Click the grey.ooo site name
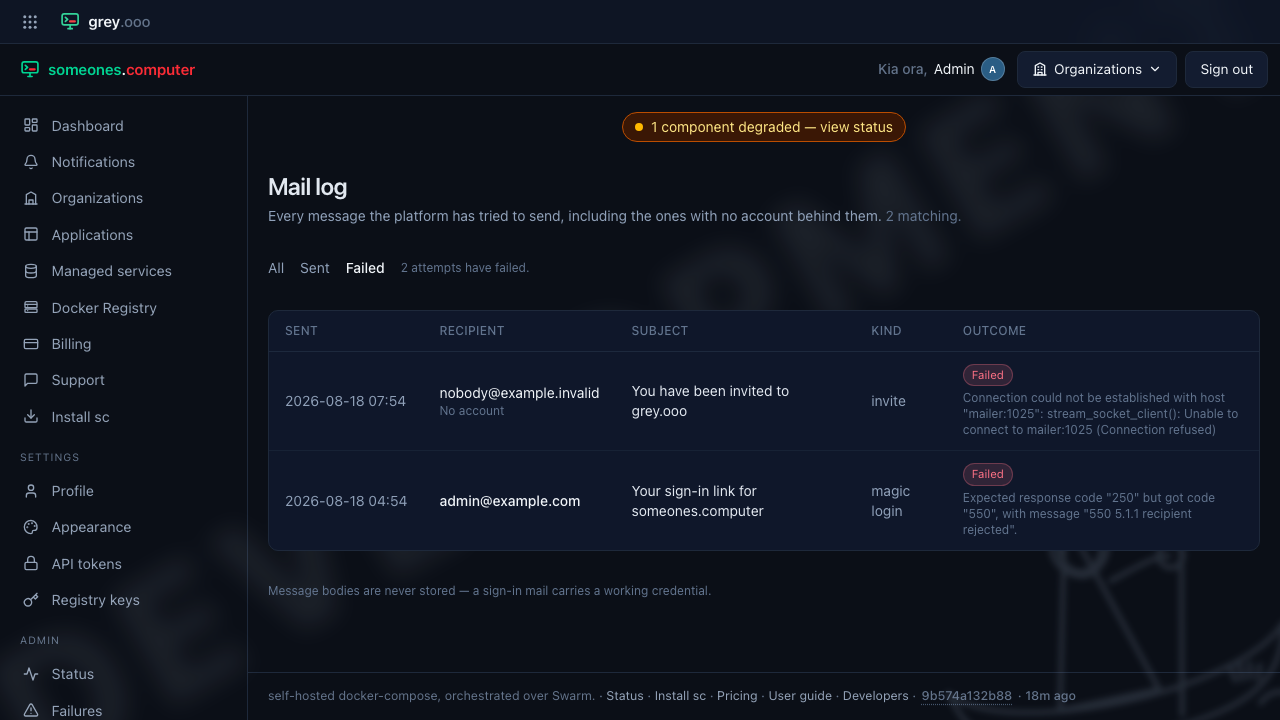 point(119,21)
